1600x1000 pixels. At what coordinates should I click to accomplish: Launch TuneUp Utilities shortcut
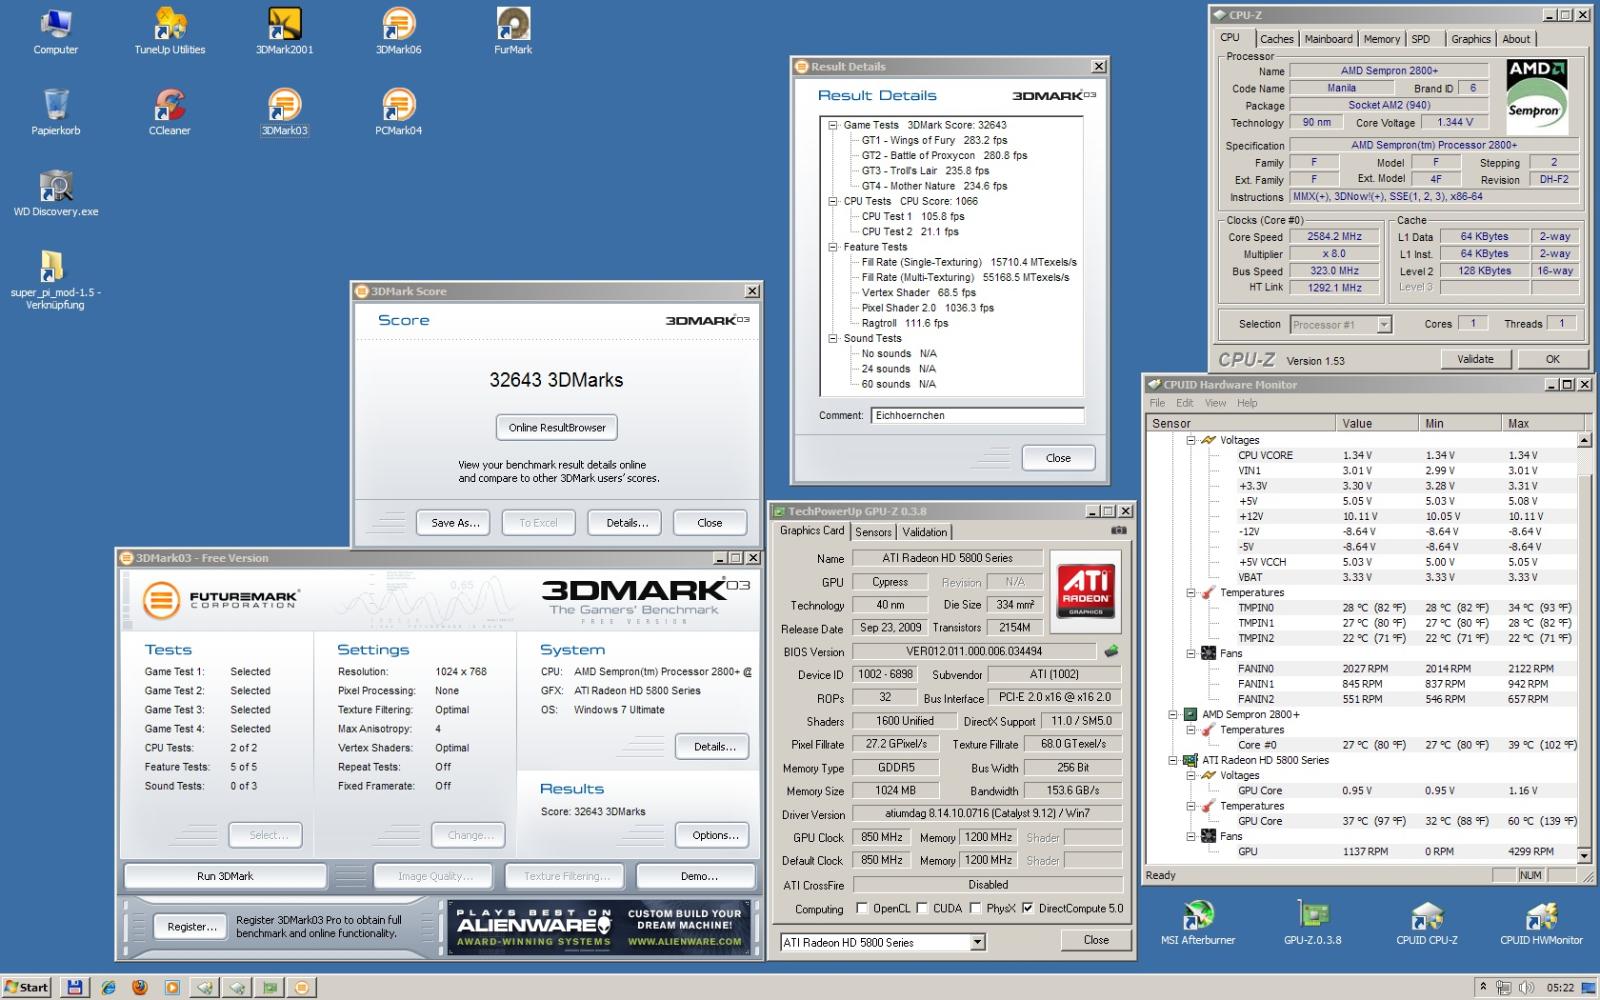(170, 31)
